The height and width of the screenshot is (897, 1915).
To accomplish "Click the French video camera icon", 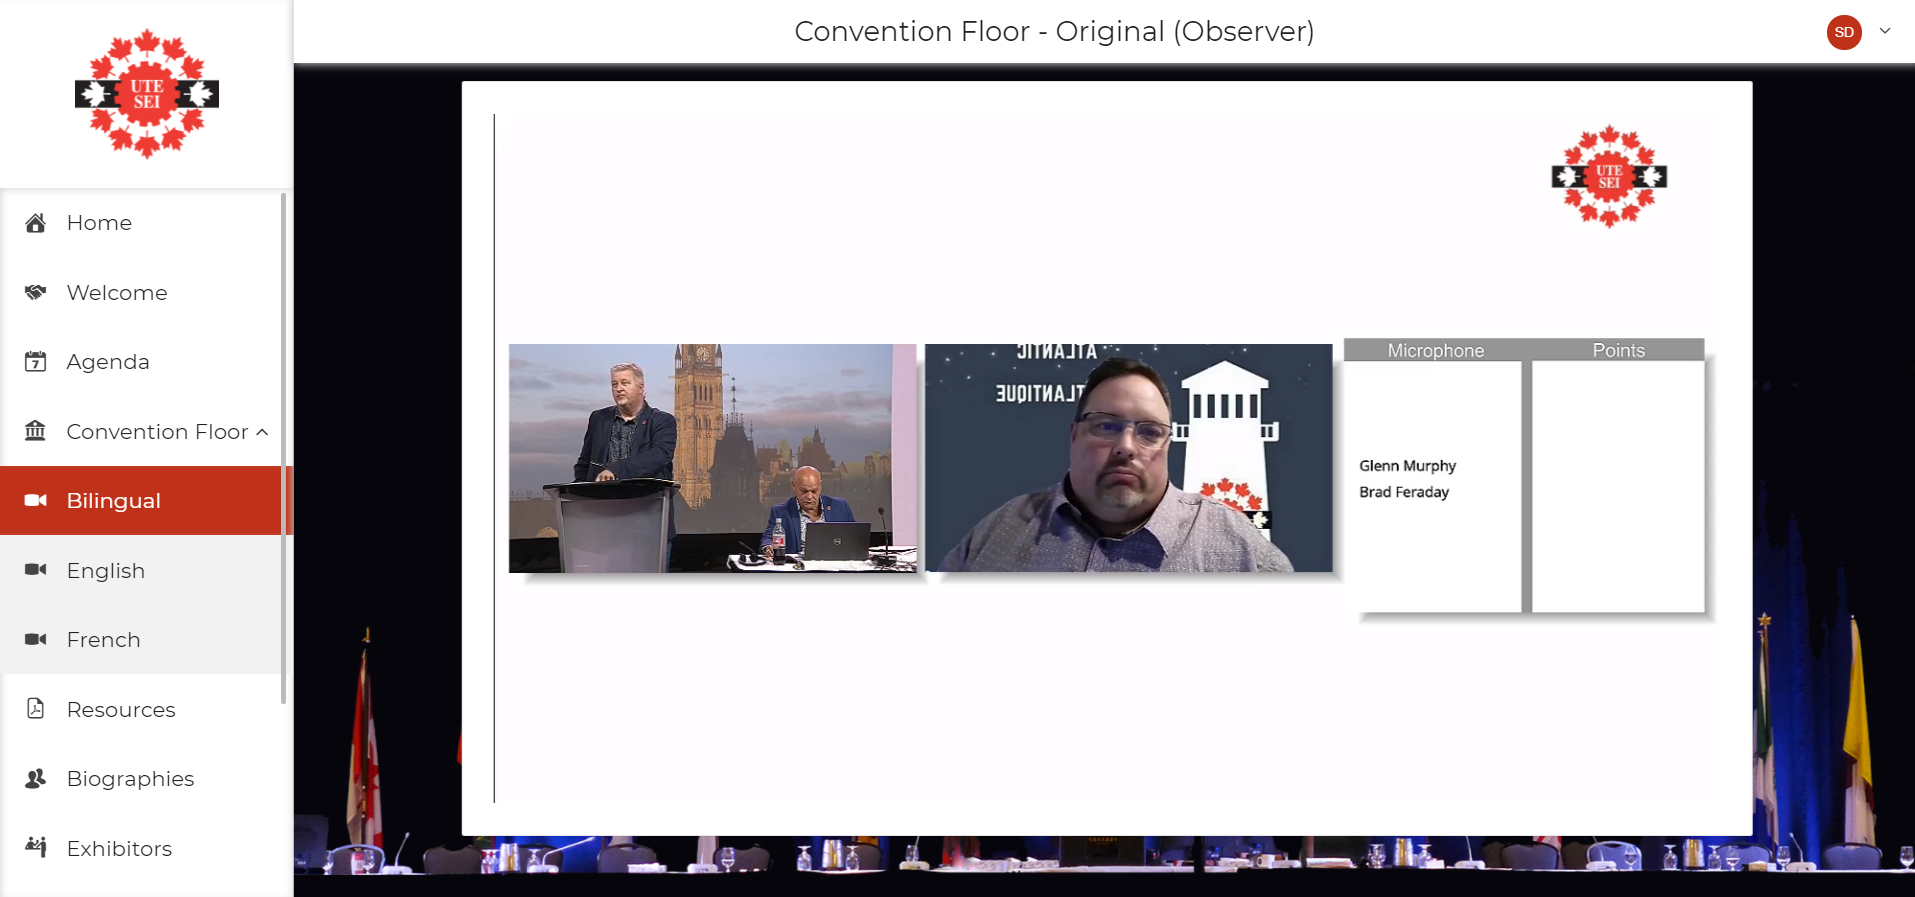I will tap(36, 639).
